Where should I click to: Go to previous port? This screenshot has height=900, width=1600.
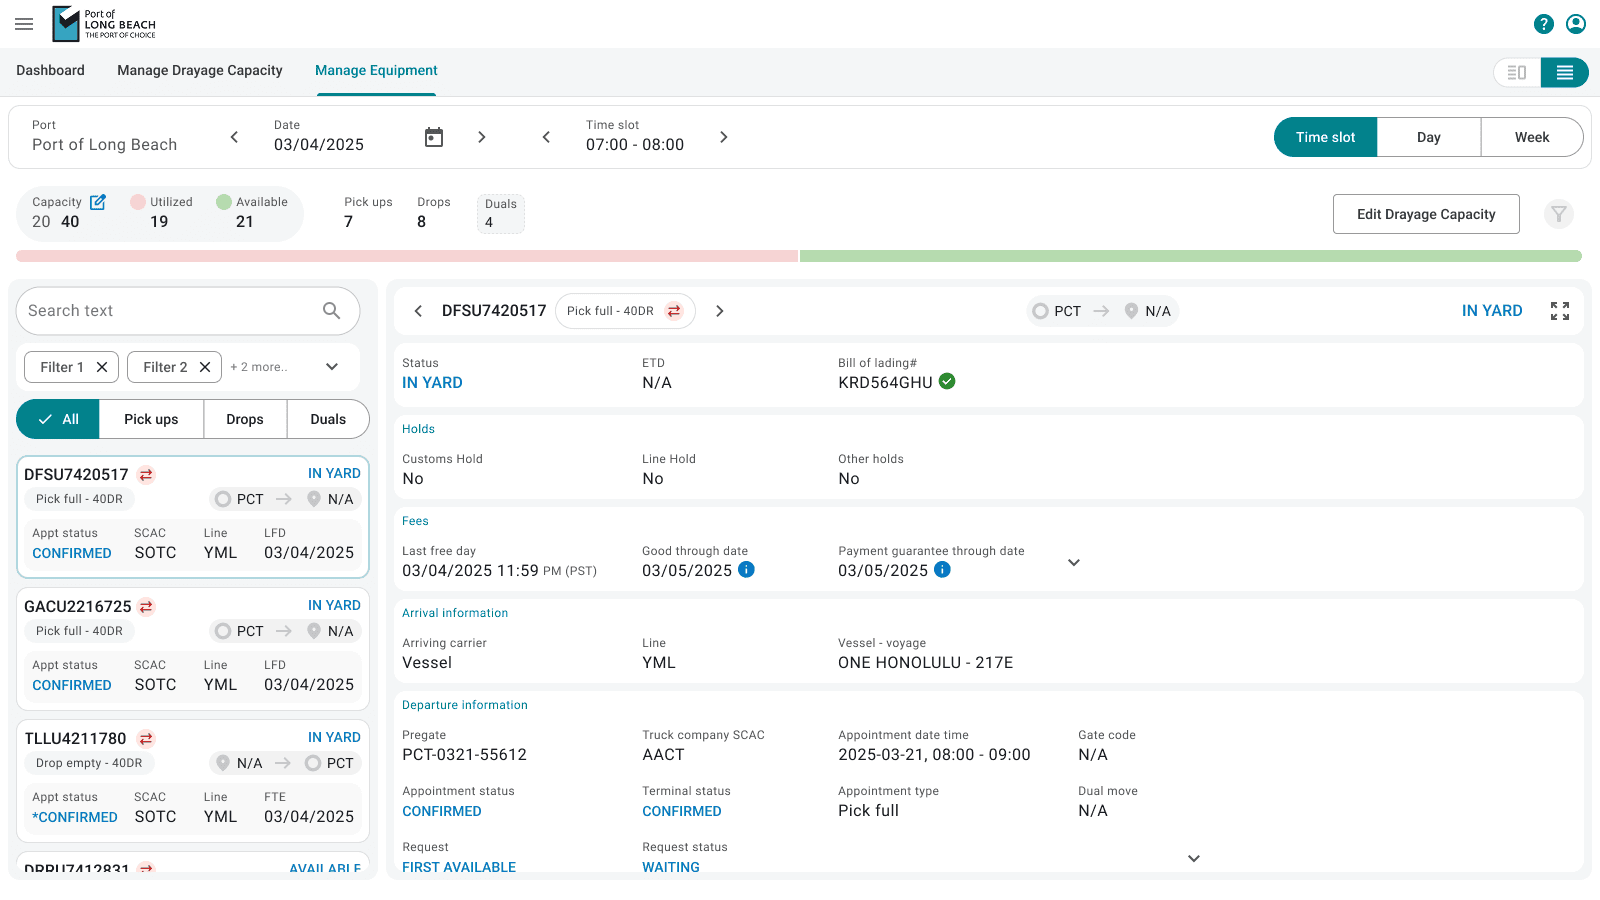(x=234, y=137)
